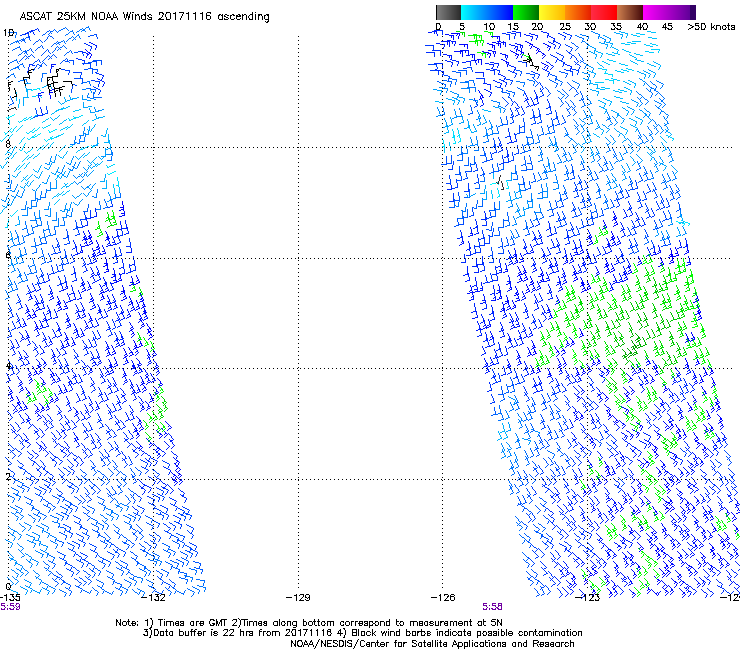Click the magenta 40–45 knots legend swatch
Viewport: 740px width, 650px height.
pyautogui.click(x=656, y=12)
